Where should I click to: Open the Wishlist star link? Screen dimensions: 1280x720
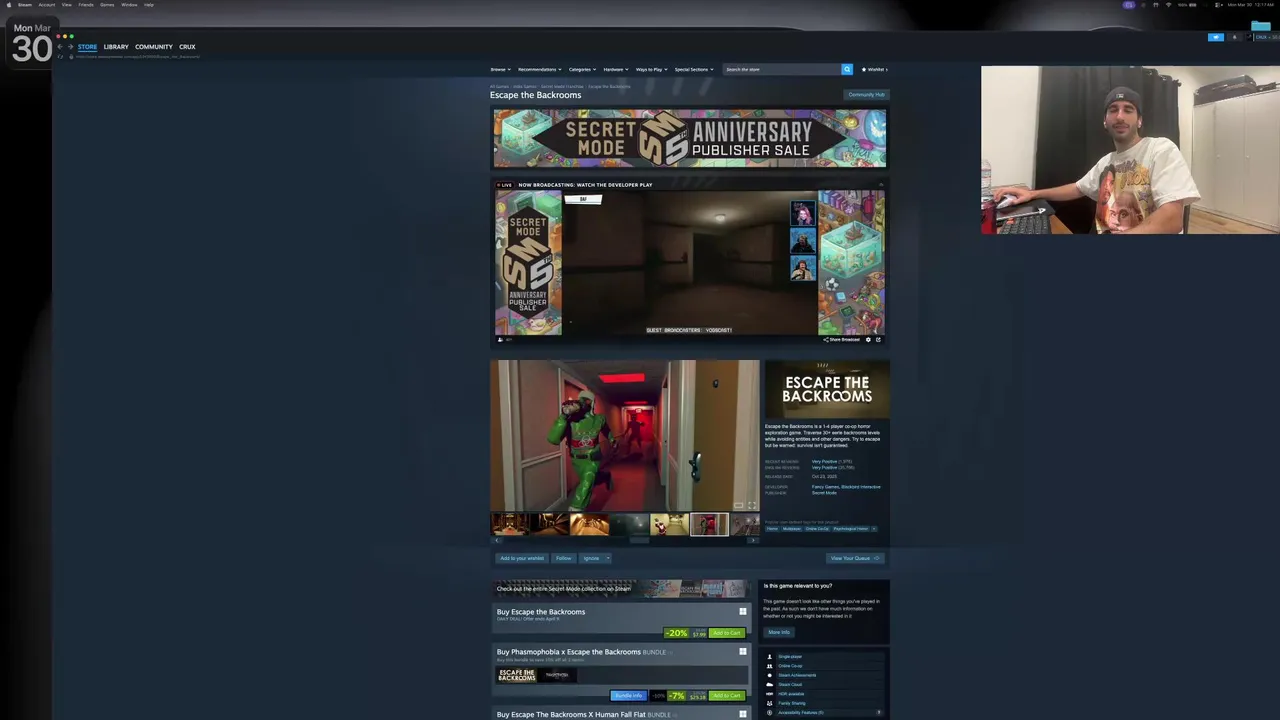pyautogui.click(x=872, y=69)
